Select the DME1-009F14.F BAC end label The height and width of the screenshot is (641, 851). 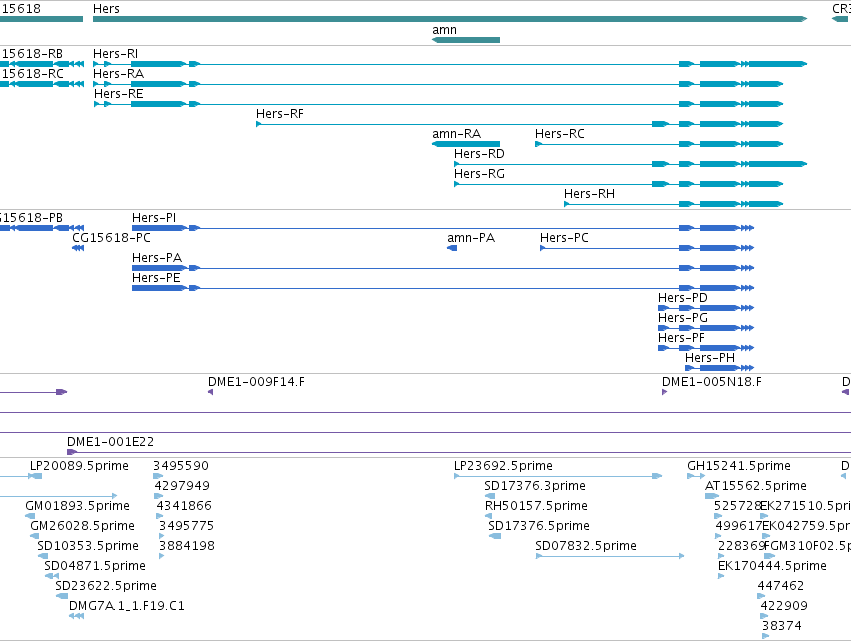point(256,382)
